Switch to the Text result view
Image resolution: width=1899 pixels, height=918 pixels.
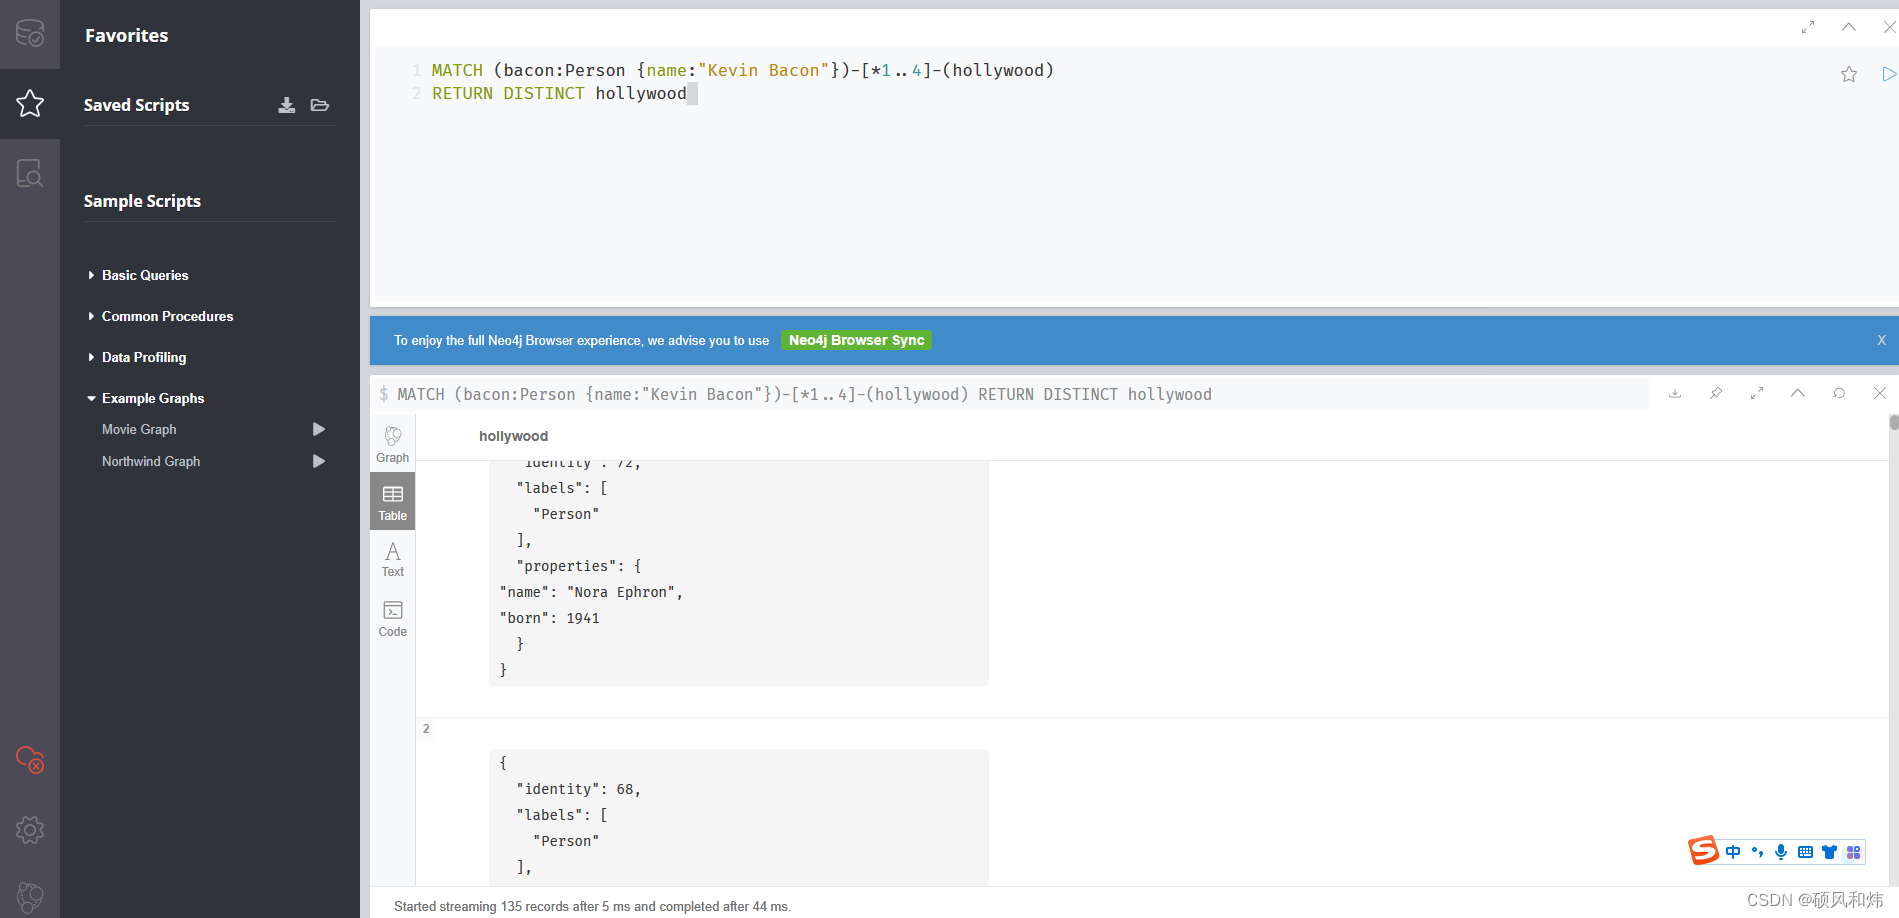[393, 559]
